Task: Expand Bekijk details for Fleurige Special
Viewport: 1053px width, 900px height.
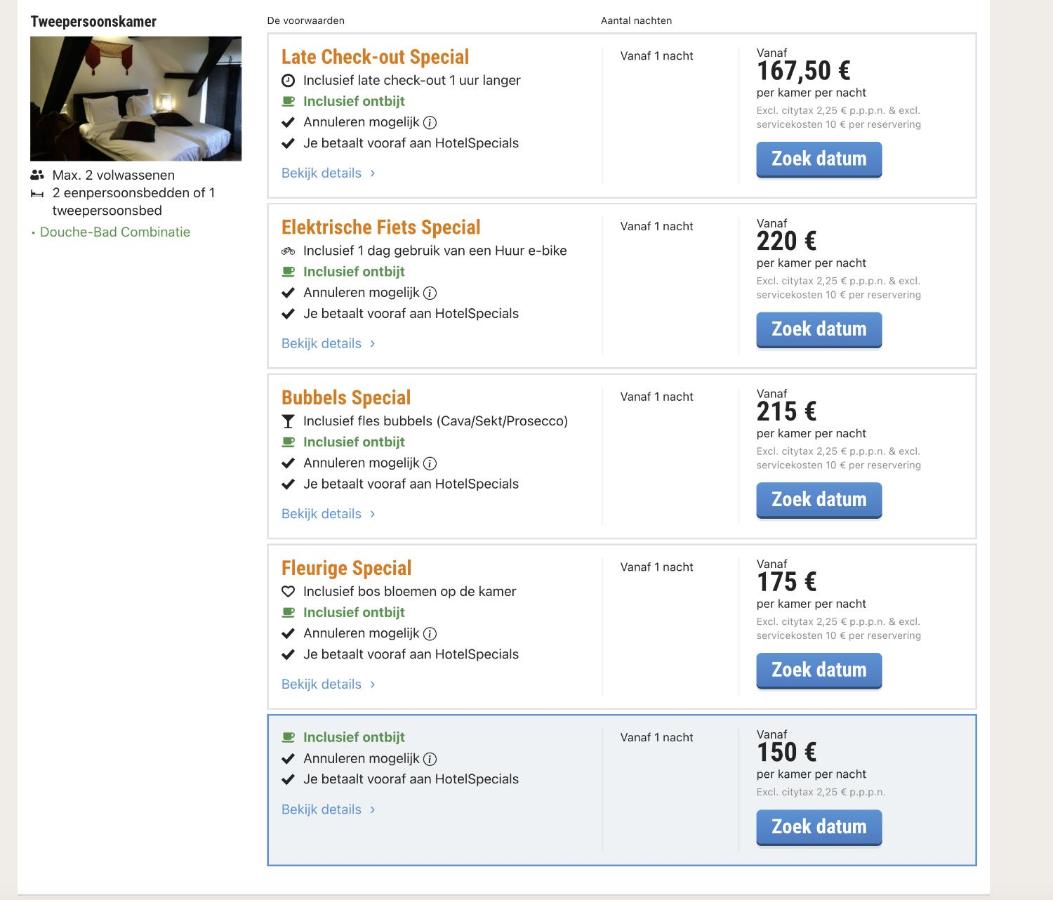Action: pyautogui.click(x=328, y=684)
